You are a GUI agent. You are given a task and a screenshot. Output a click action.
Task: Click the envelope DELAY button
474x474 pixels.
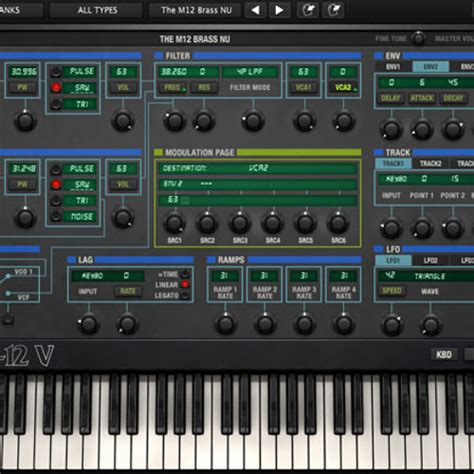(x=390, y=98)
